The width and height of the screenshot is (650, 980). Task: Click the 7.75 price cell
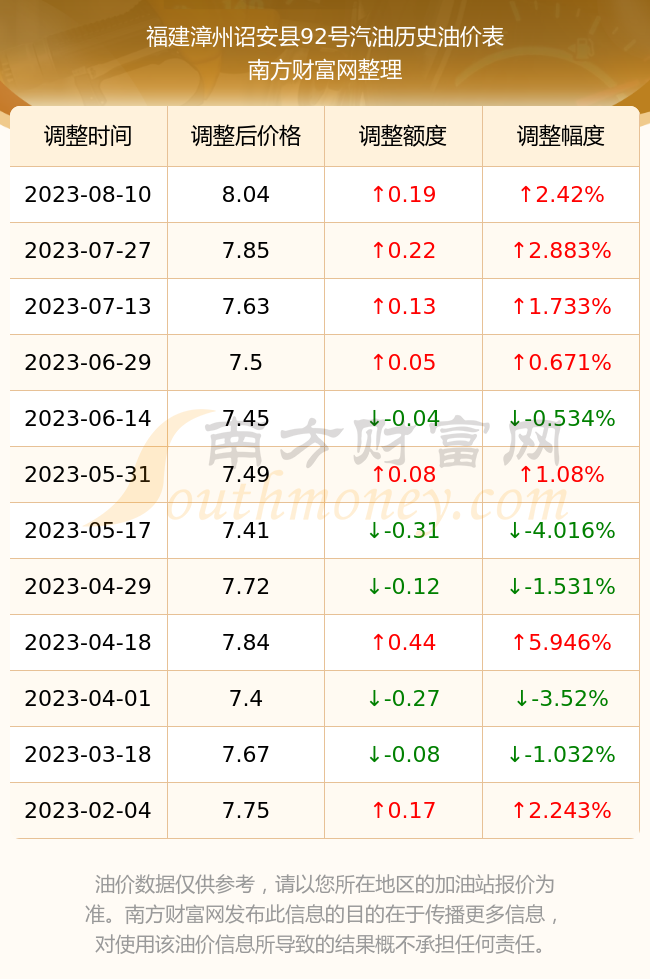246,811
